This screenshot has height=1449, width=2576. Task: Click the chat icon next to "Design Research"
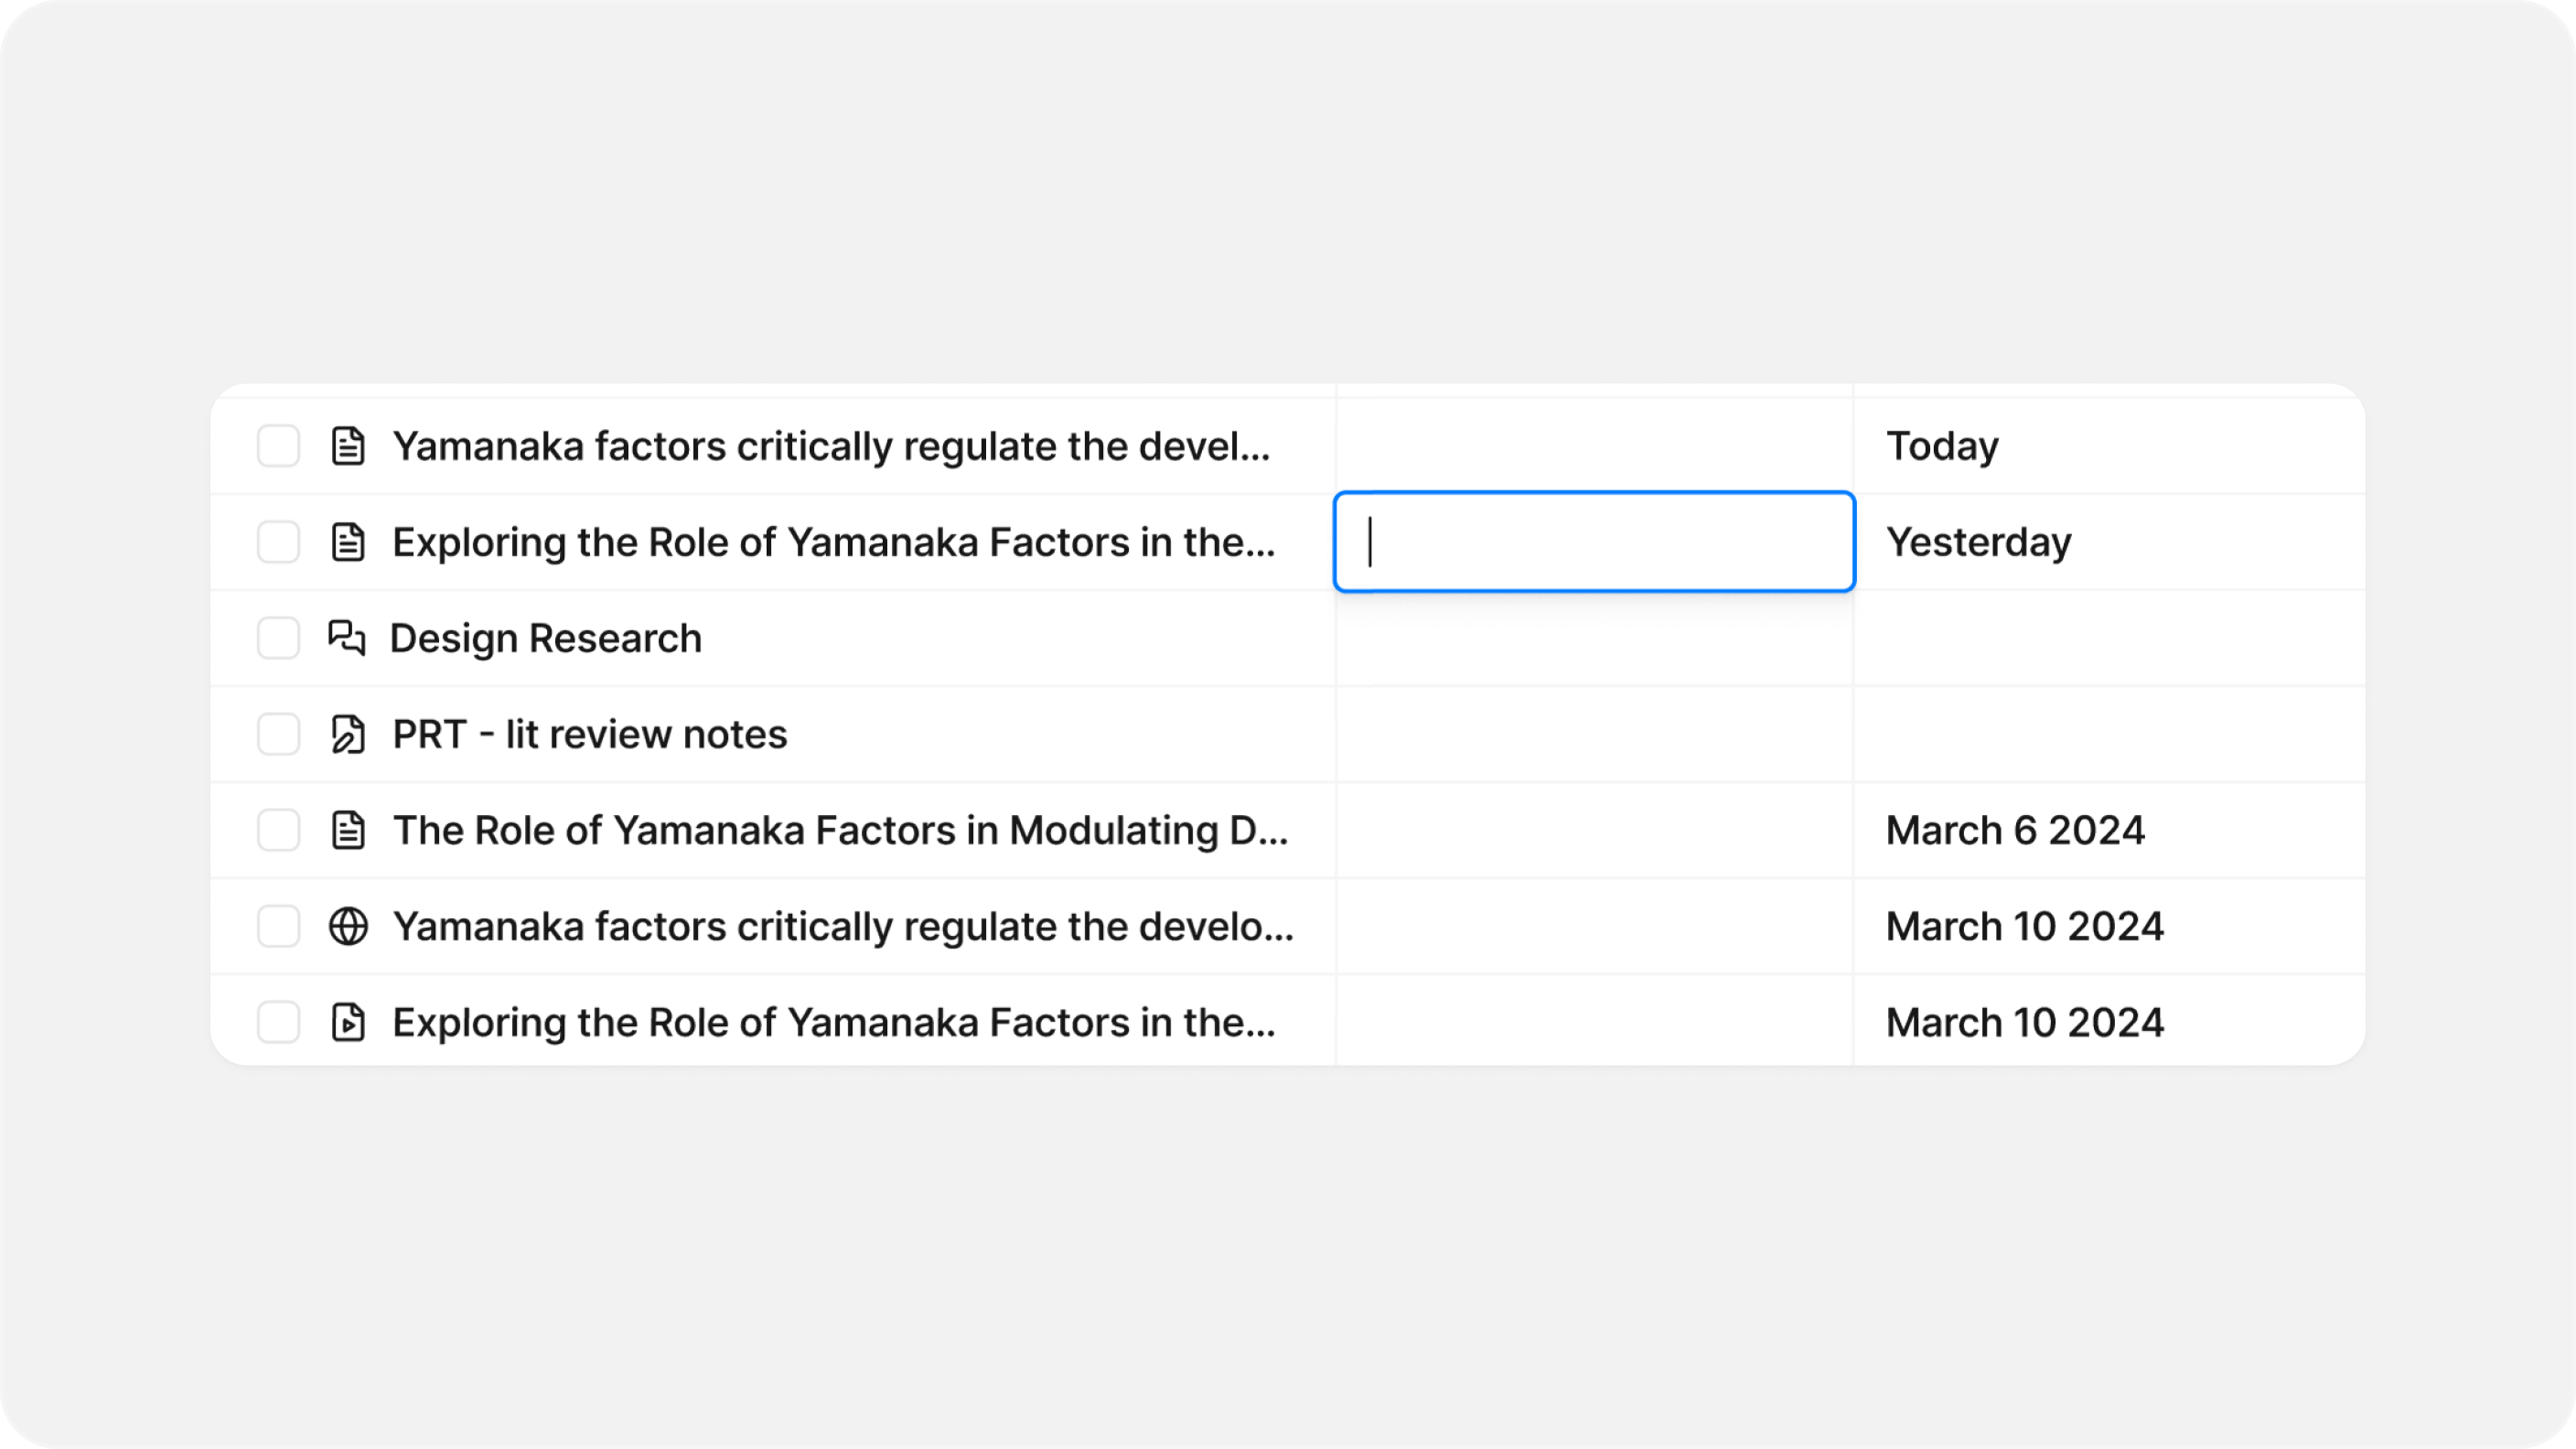(x=348, y=638)
